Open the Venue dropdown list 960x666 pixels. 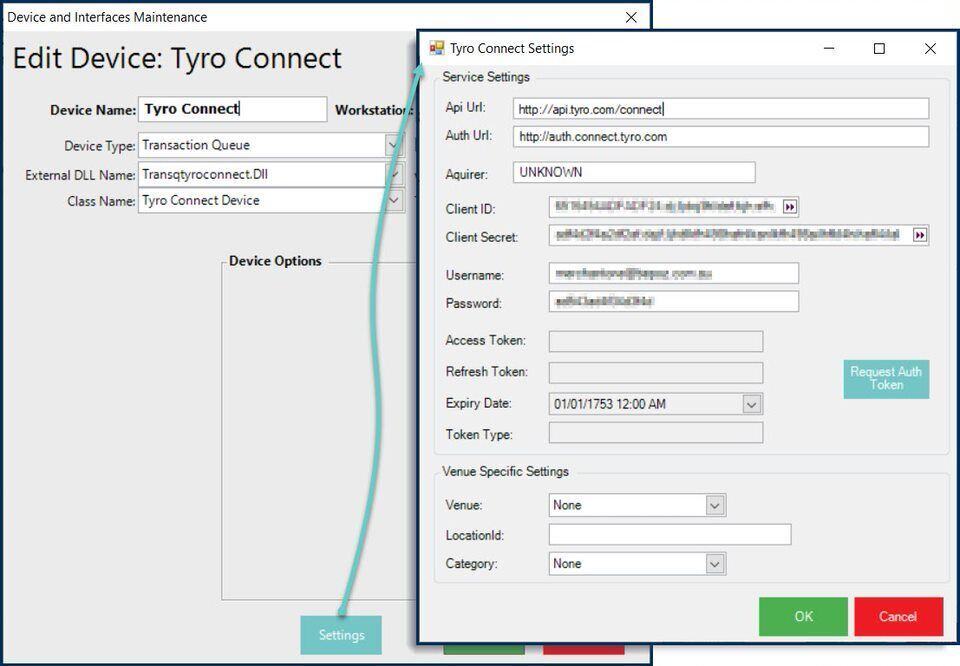click(x=715, y=506)
